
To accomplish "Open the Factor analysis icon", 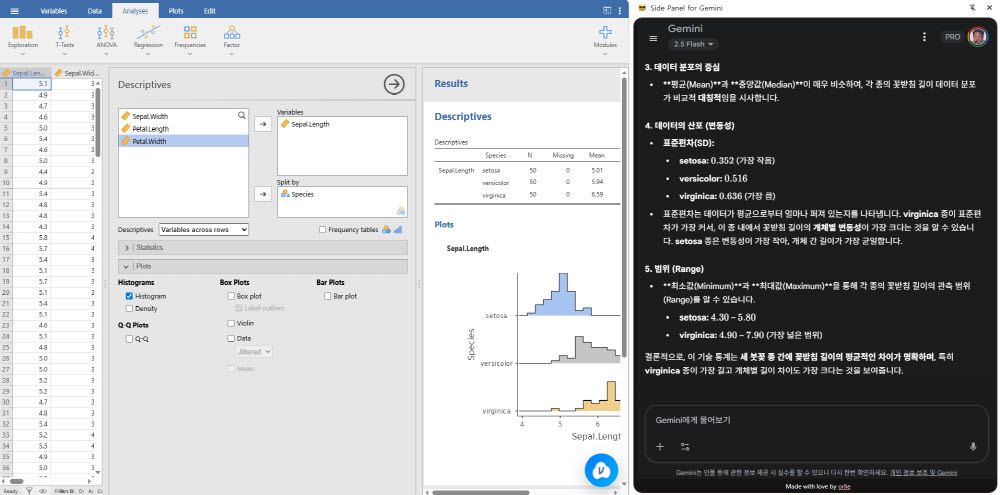I will coord(231,37).
